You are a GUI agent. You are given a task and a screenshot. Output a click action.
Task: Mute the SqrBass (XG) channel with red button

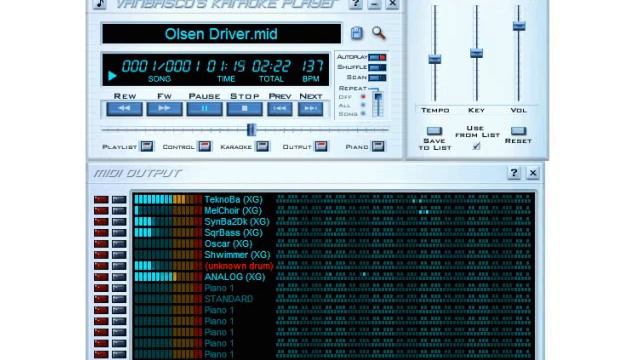click(x=101, y=233)
